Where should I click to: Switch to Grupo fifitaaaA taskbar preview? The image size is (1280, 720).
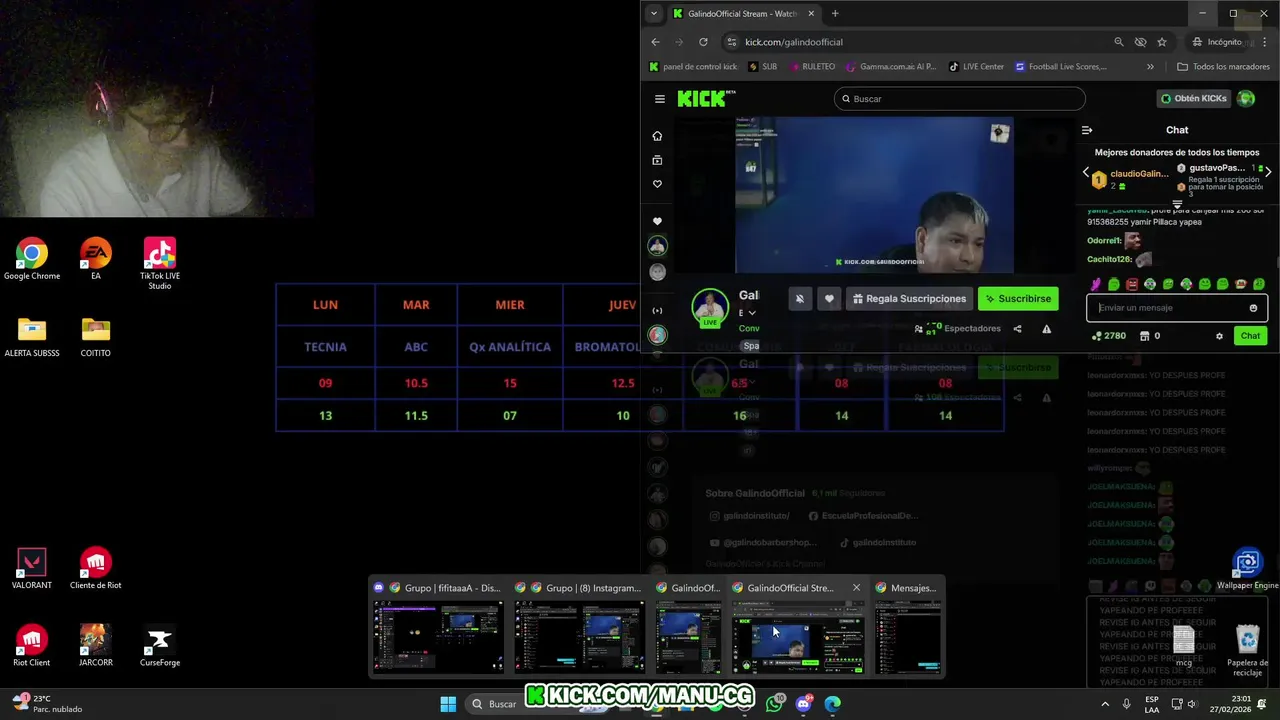pyautogui.click(x=438, y=626)
